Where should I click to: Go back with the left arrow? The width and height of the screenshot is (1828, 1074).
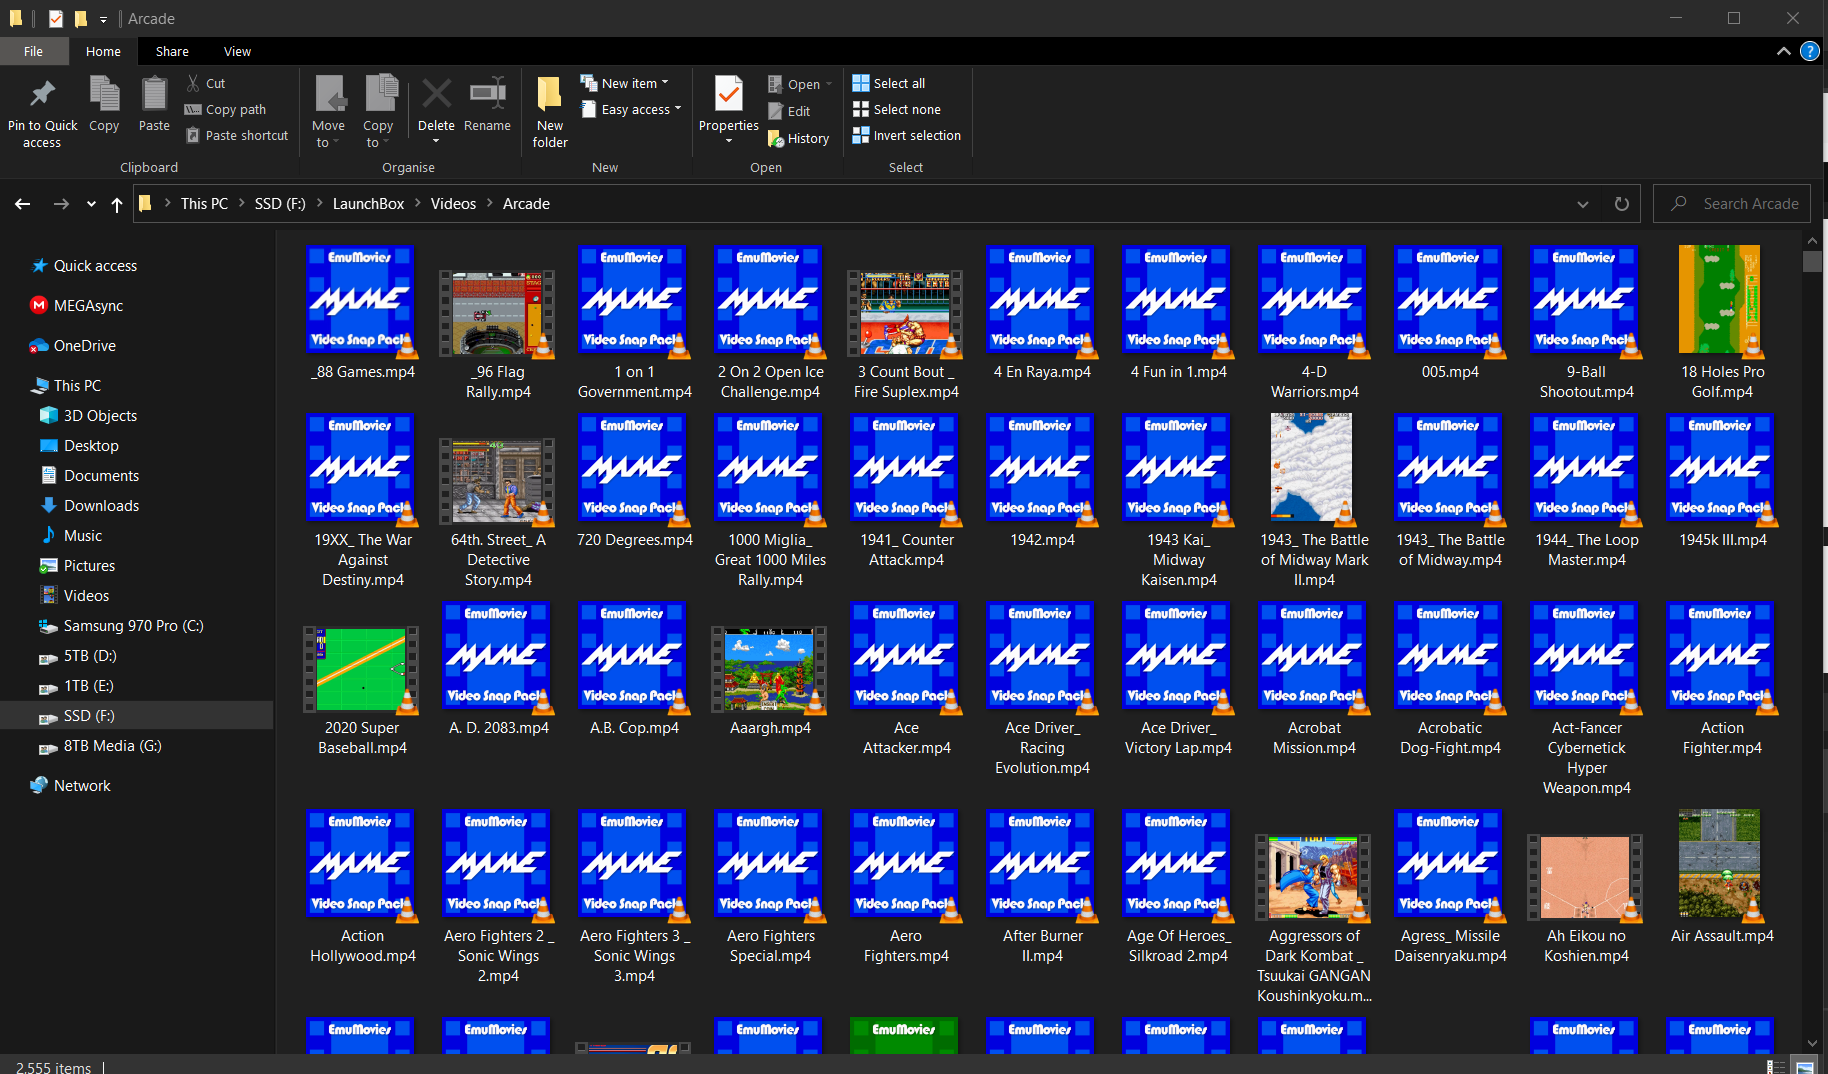point(22,204)
